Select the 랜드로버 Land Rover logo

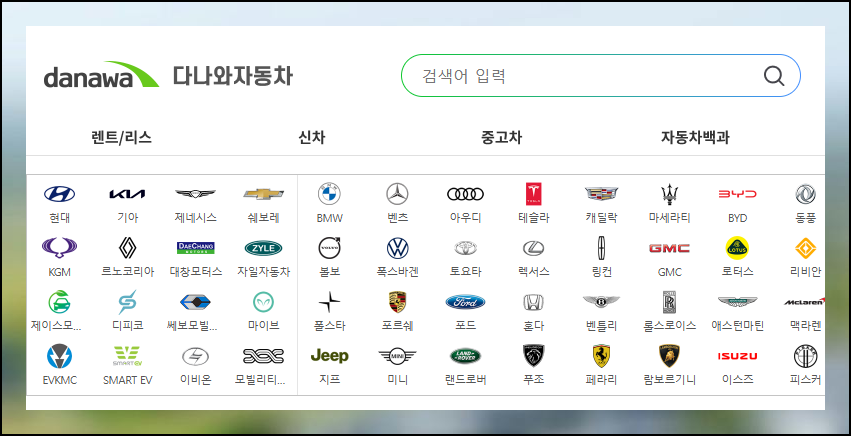click(466, 356)
